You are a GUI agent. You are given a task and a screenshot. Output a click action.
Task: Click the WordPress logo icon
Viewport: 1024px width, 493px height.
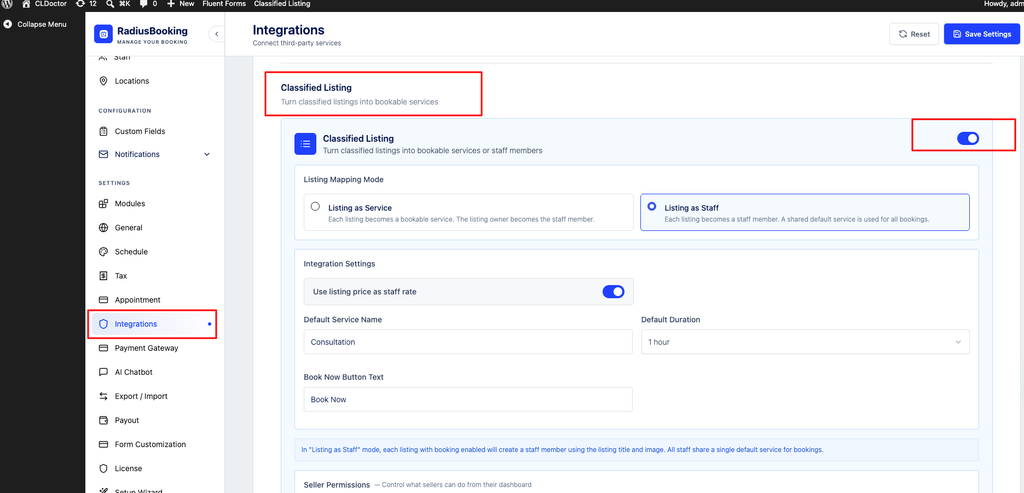(x=8, y=4)
